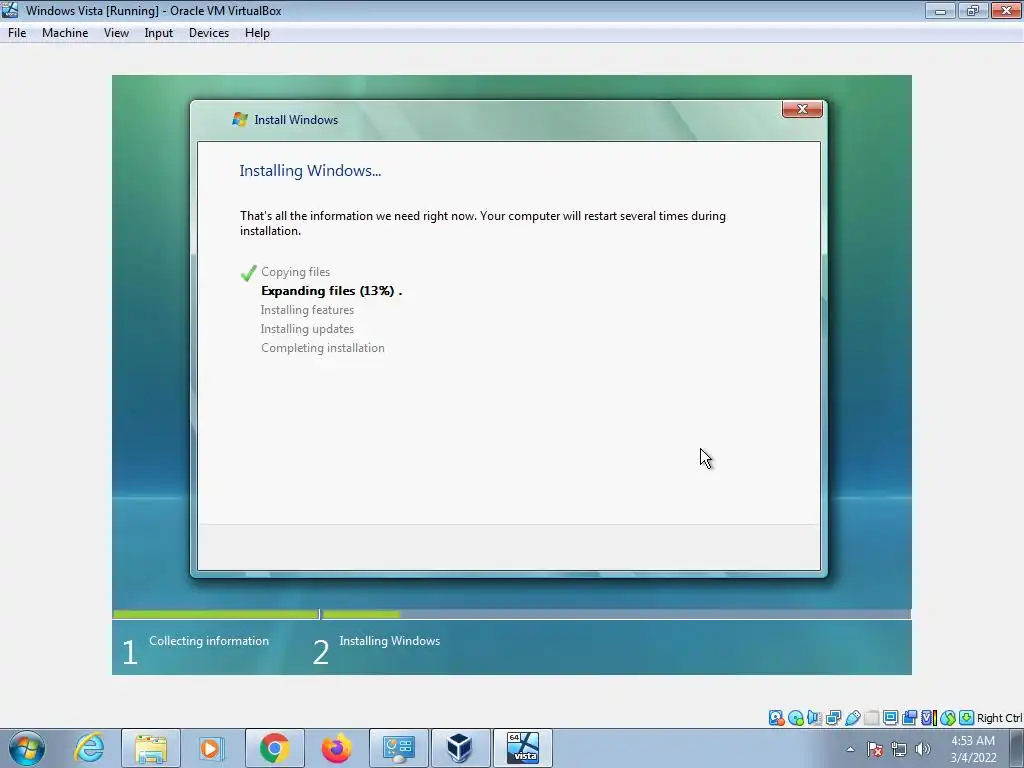Click the Installing Windows progress bar
Screen dimensions: 1024x768
click(616, 615)
